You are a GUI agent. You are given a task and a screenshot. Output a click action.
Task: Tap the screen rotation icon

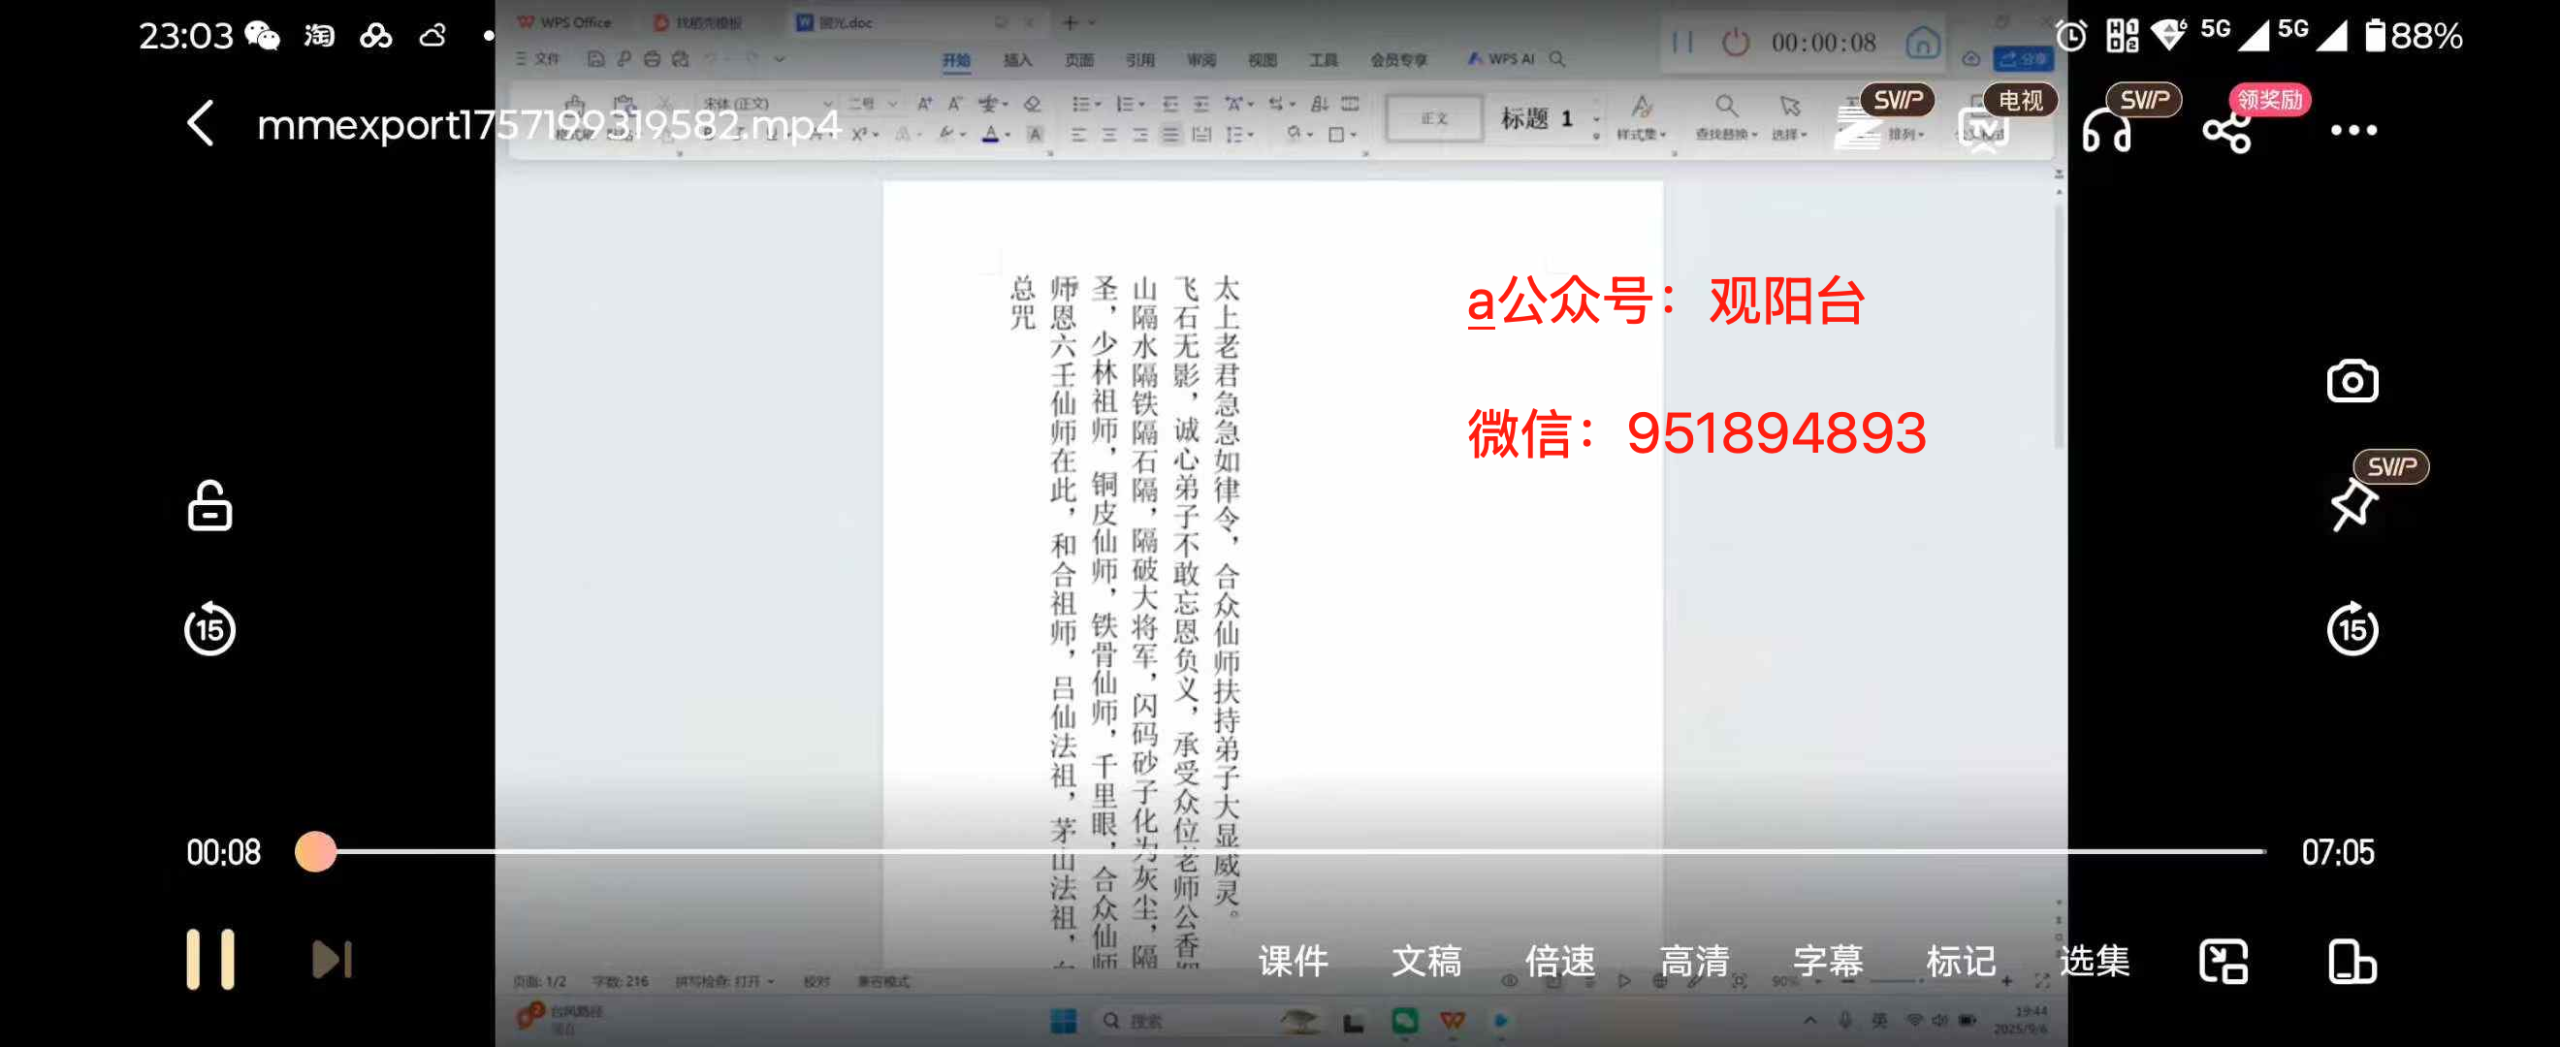(x=2351, y=962)
